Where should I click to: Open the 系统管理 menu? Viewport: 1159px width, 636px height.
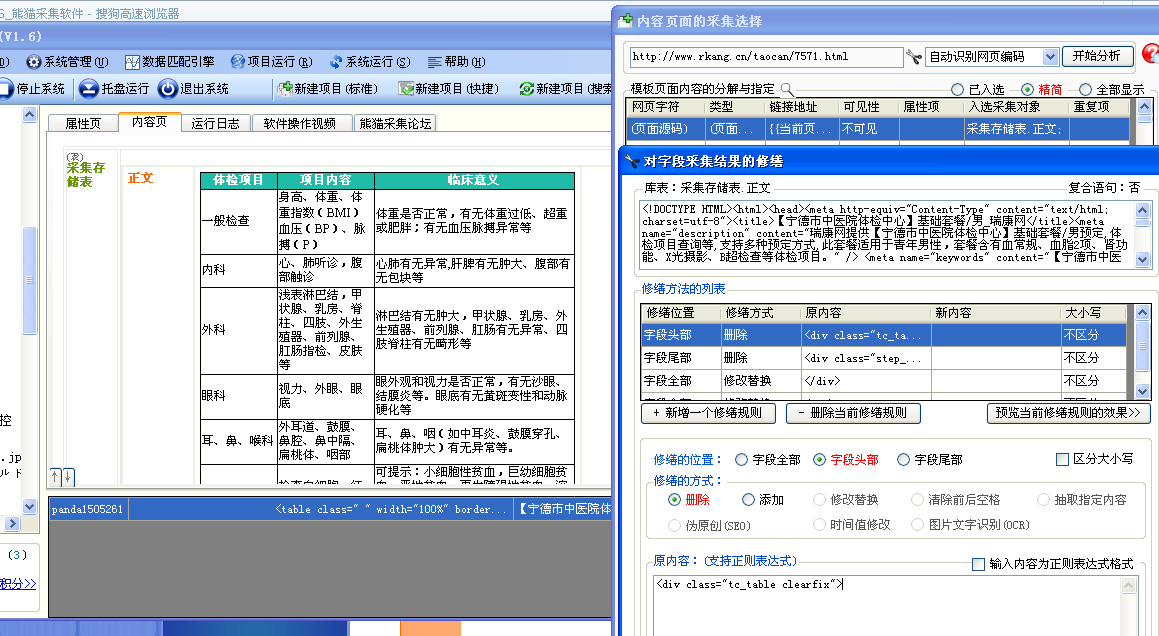coord(75,62)
